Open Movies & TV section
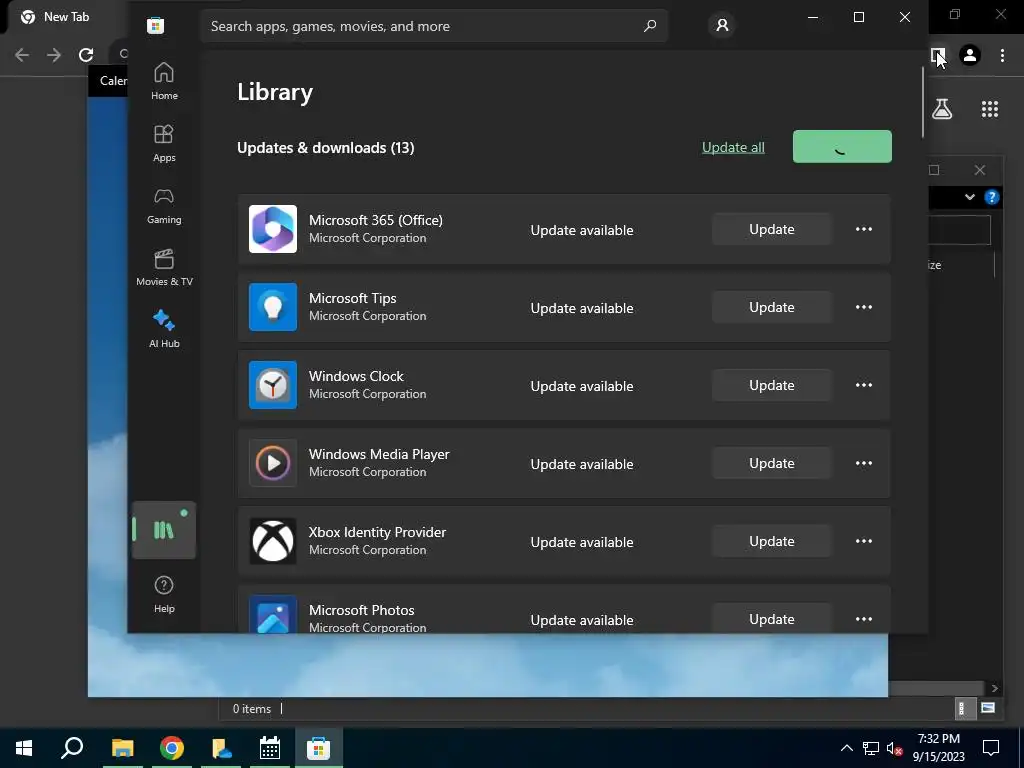The height and width of the screenshot is (768, 1024). click(x=164, y=267)
